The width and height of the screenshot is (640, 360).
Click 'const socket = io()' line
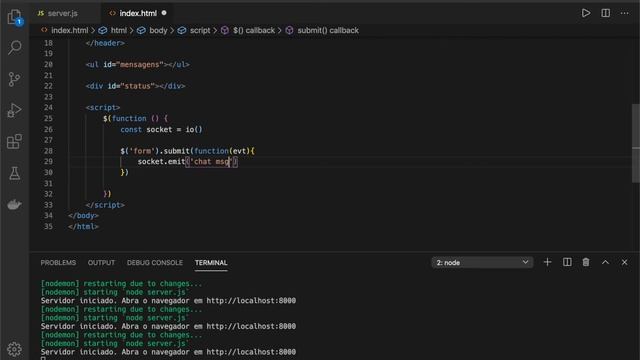(161, 129)
